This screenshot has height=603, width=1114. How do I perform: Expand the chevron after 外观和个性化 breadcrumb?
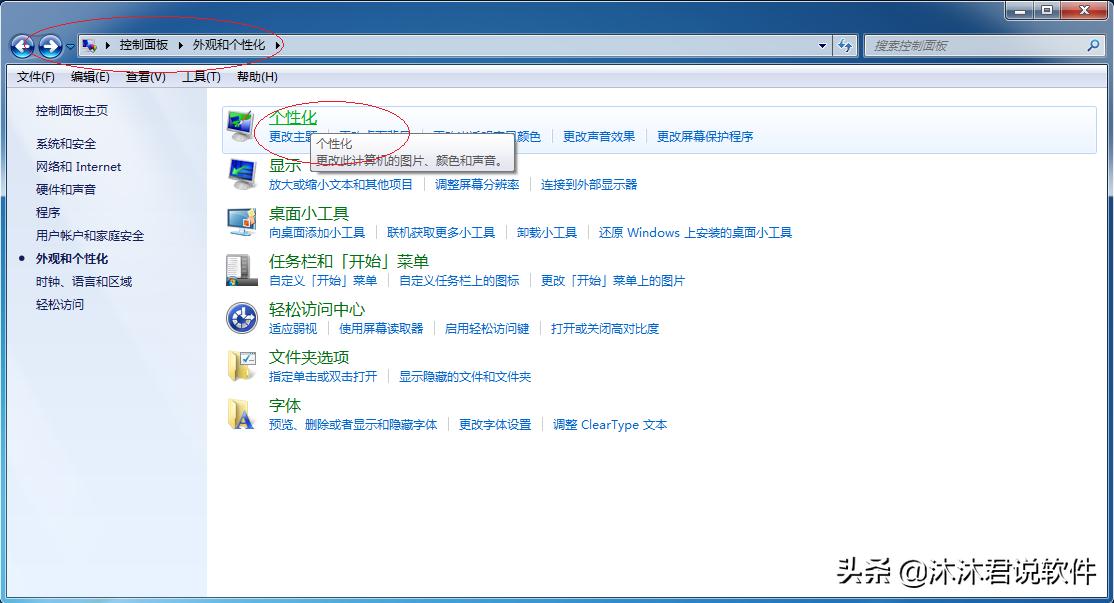pyautogui.click(x=279, y=45)
